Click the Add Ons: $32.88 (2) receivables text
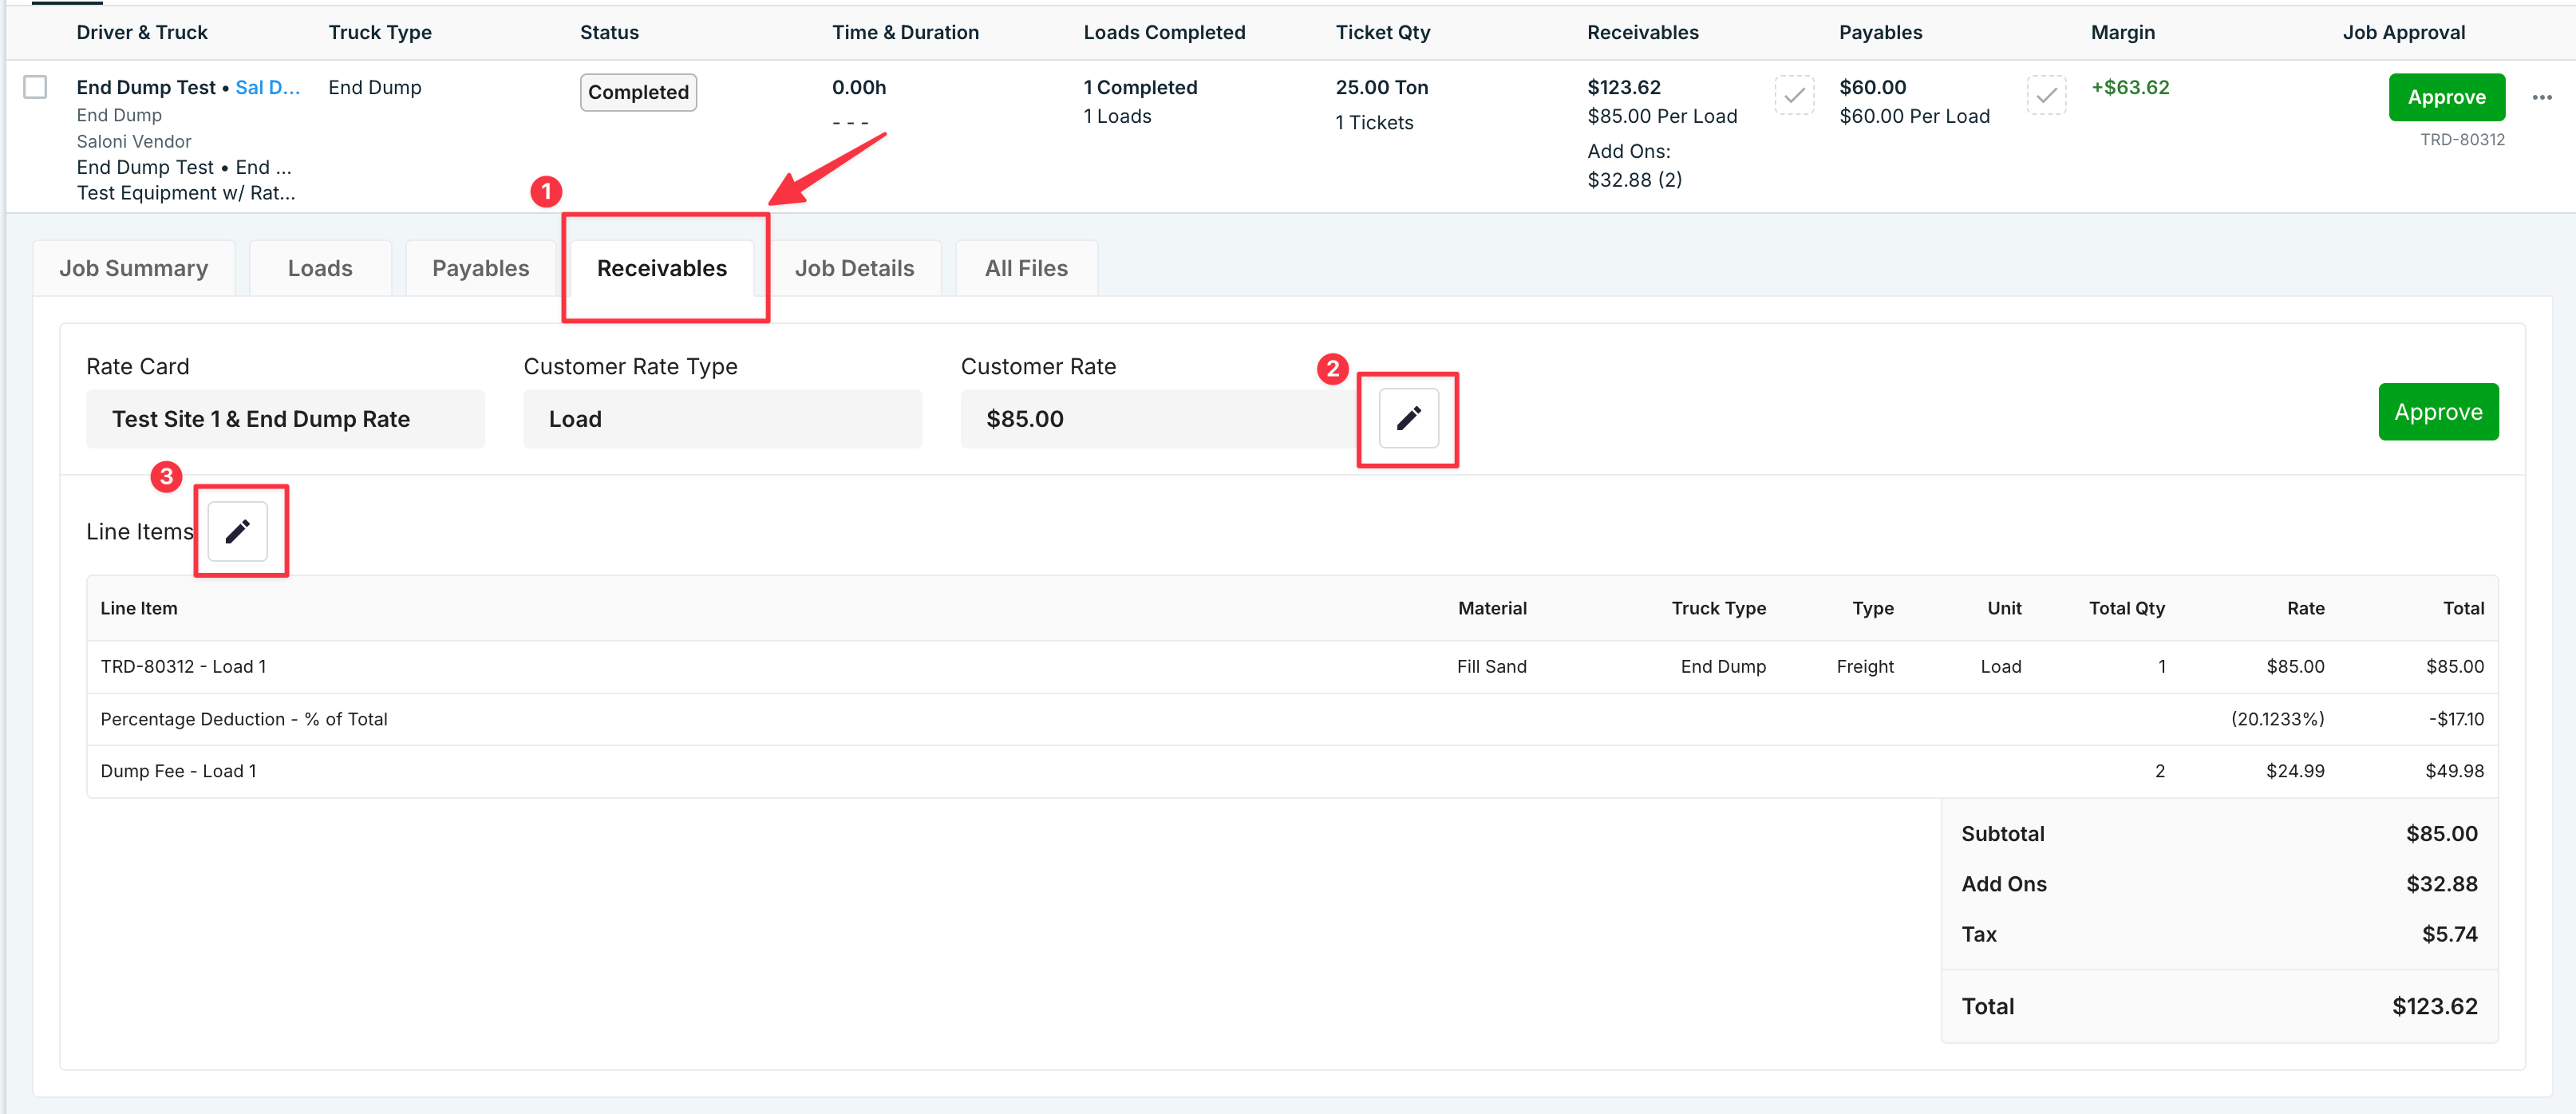Screen dimensions: 2576x1114 click(1634, 165)
